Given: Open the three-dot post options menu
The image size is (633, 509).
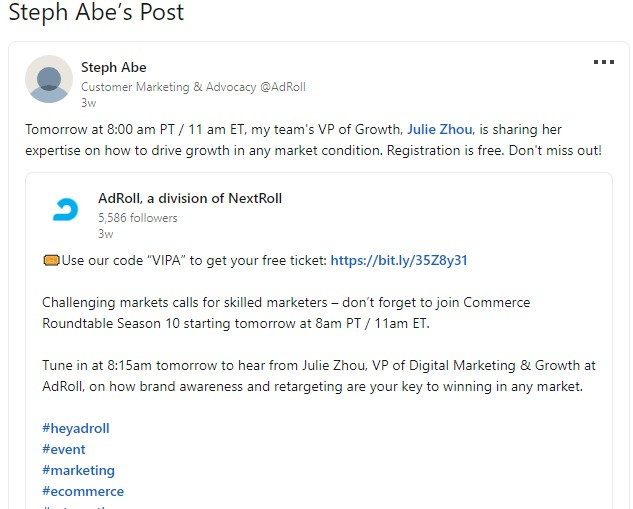Looking at the screenshot, I should pos(603,62).
